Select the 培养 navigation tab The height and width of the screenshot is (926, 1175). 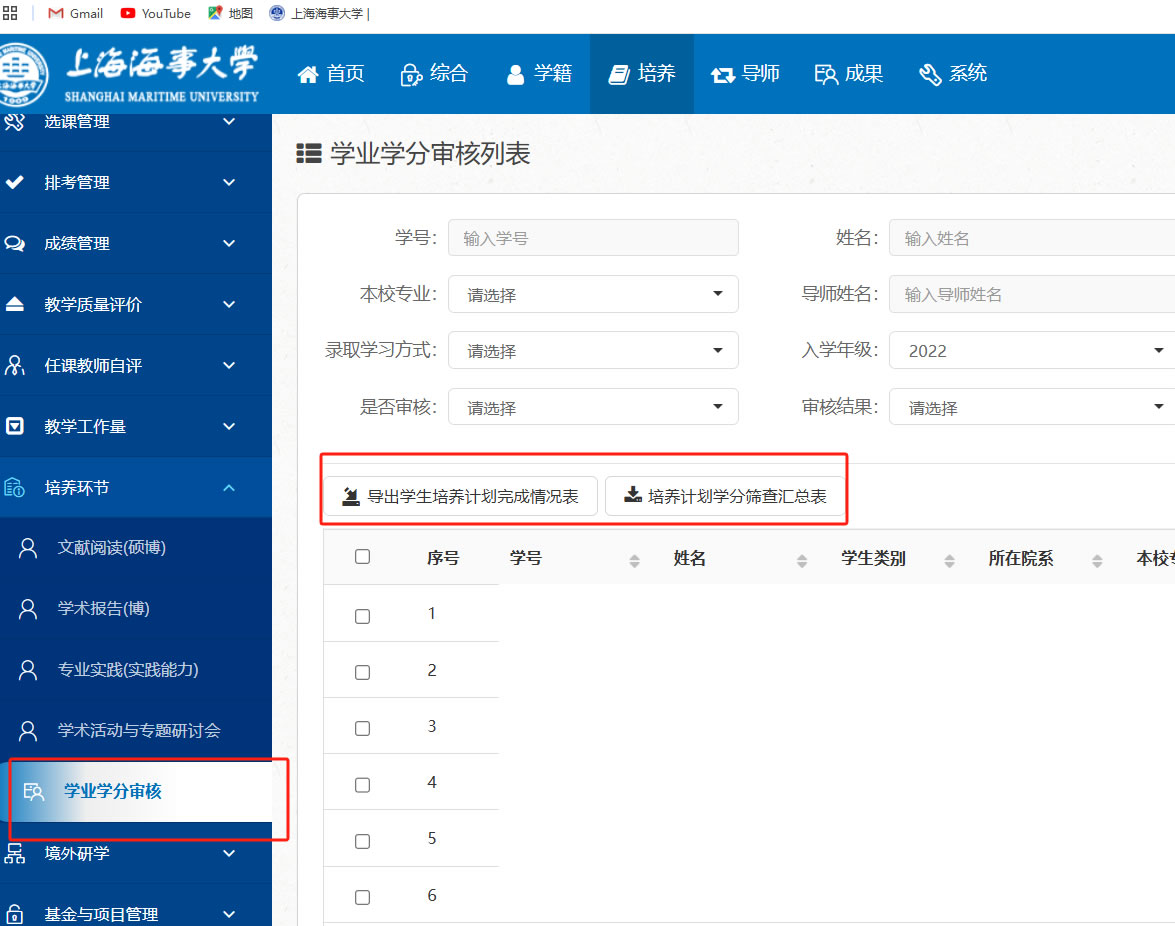tap(641, 73)
